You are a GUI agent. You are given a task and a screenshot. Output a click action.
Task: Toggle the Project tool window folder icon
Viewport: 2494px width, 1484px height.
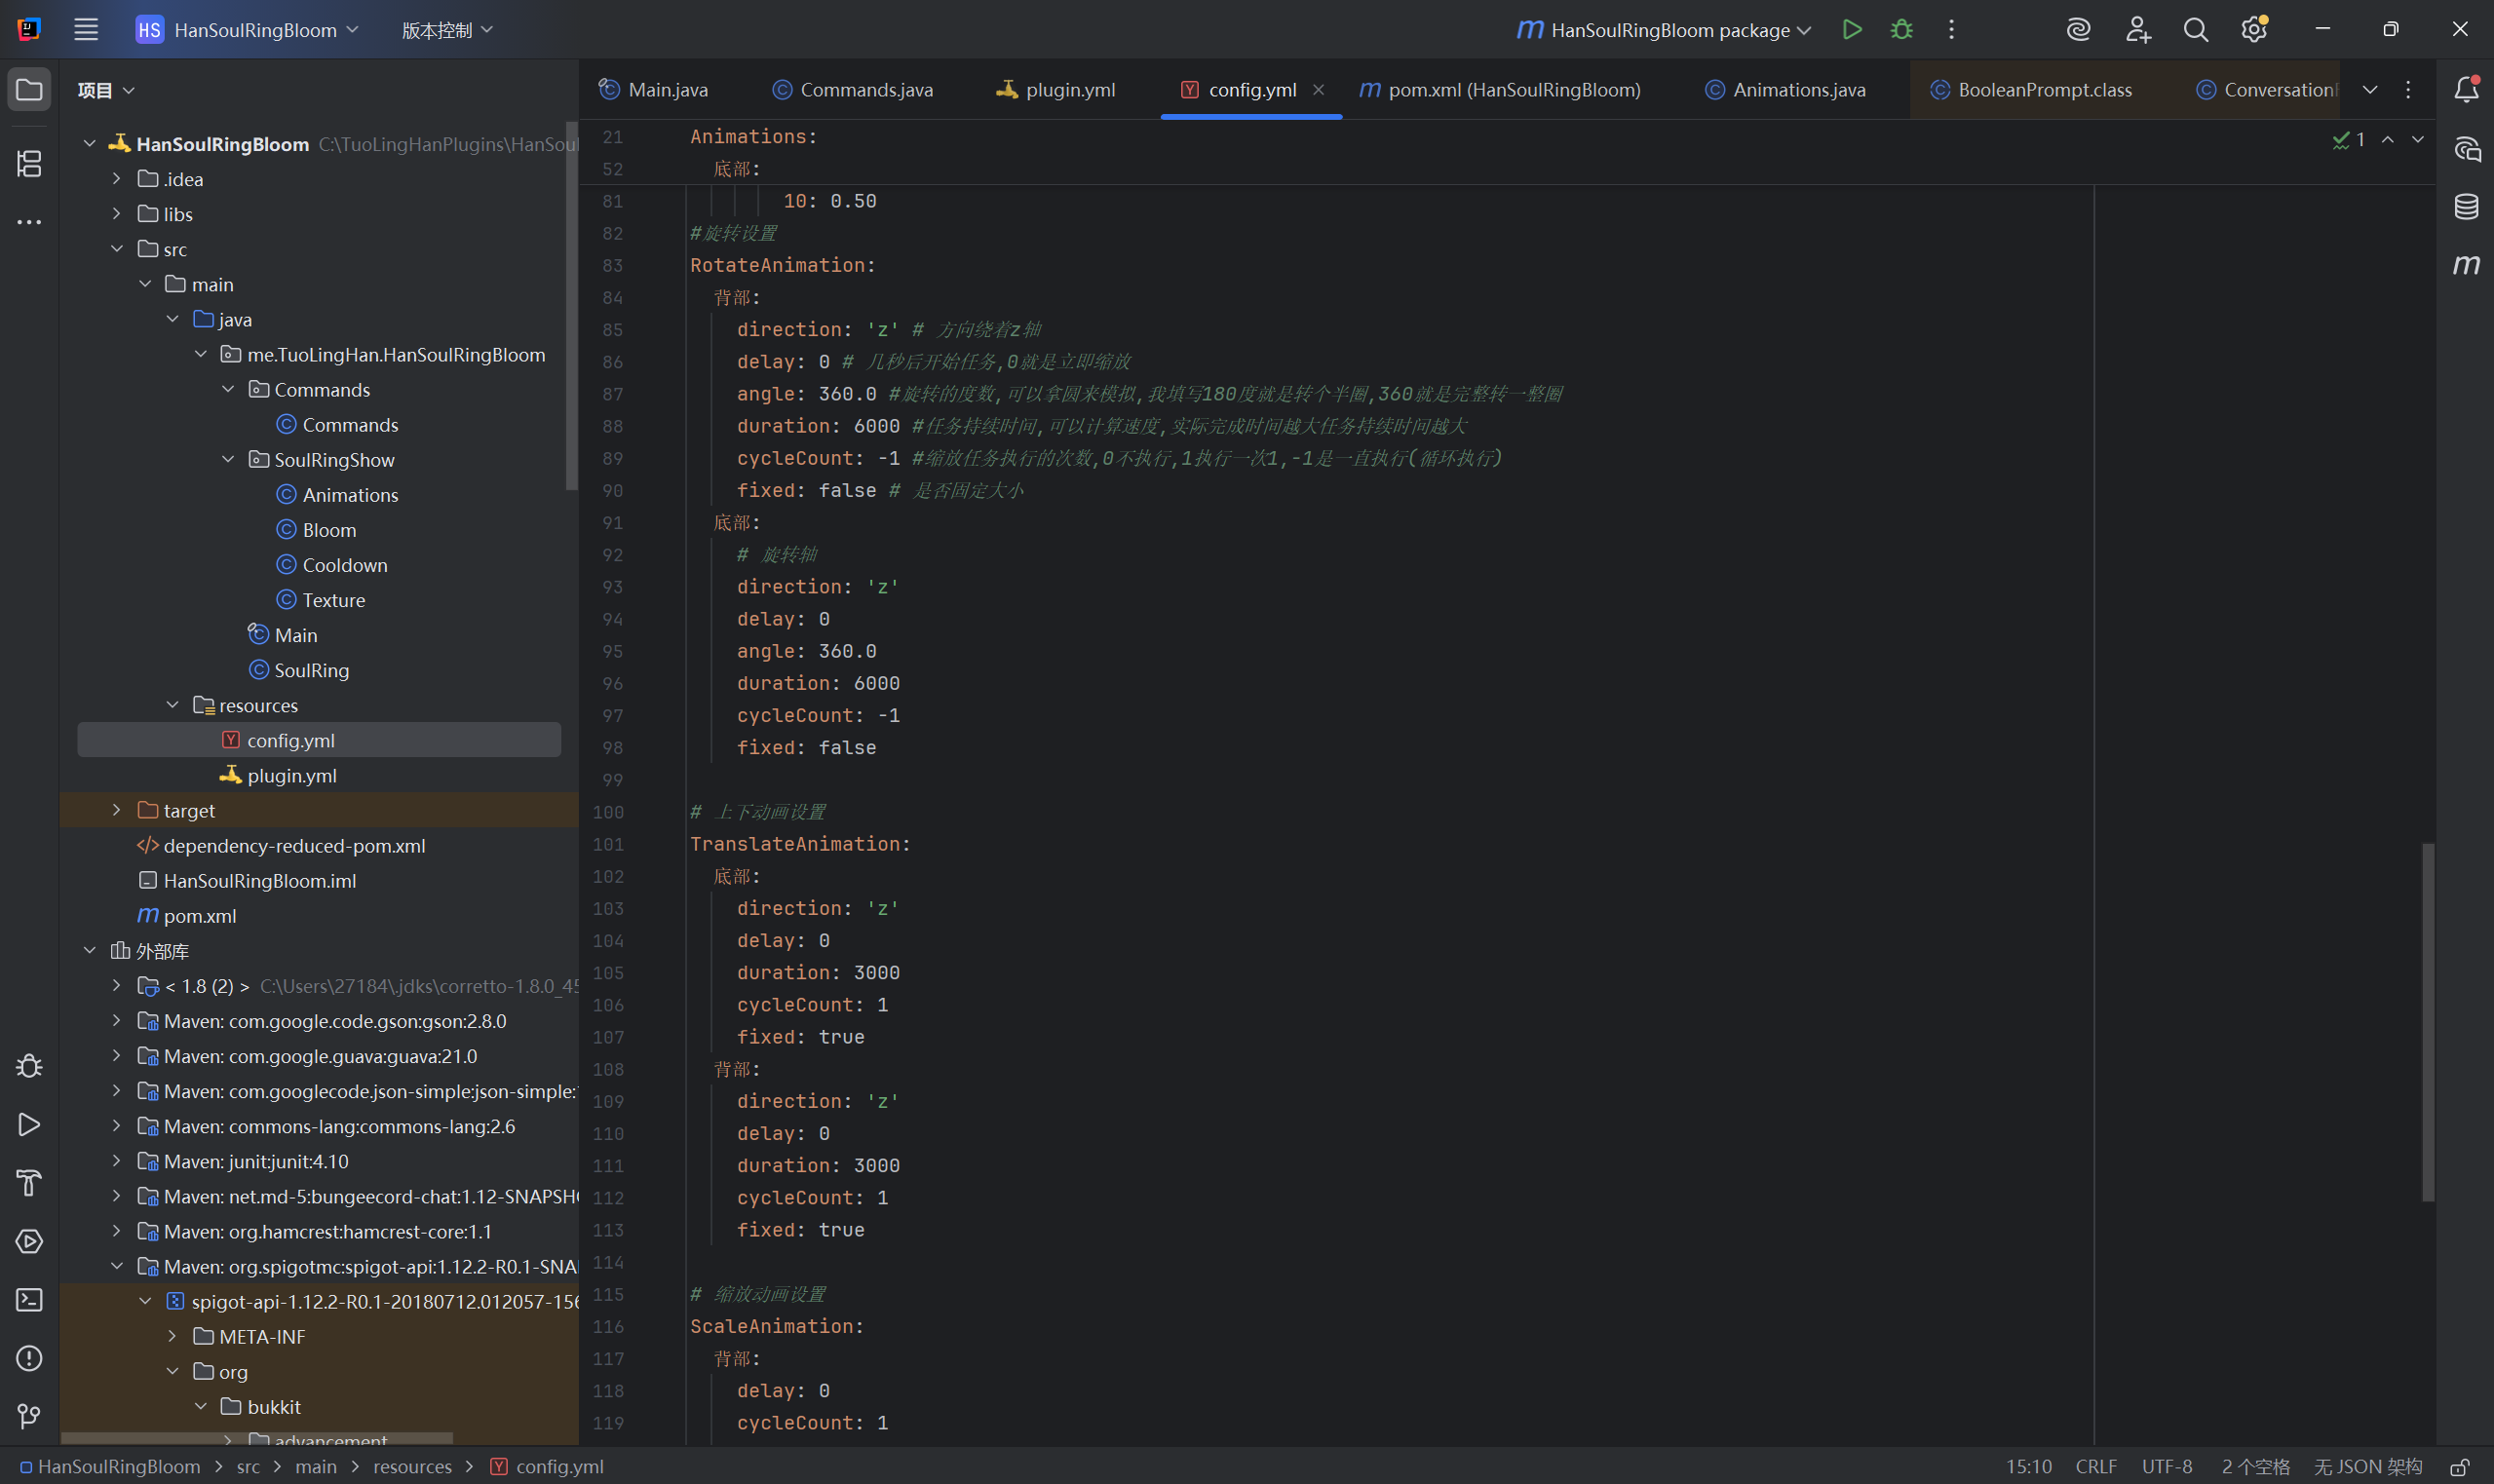pyautogui.click(x=29, y=90)
